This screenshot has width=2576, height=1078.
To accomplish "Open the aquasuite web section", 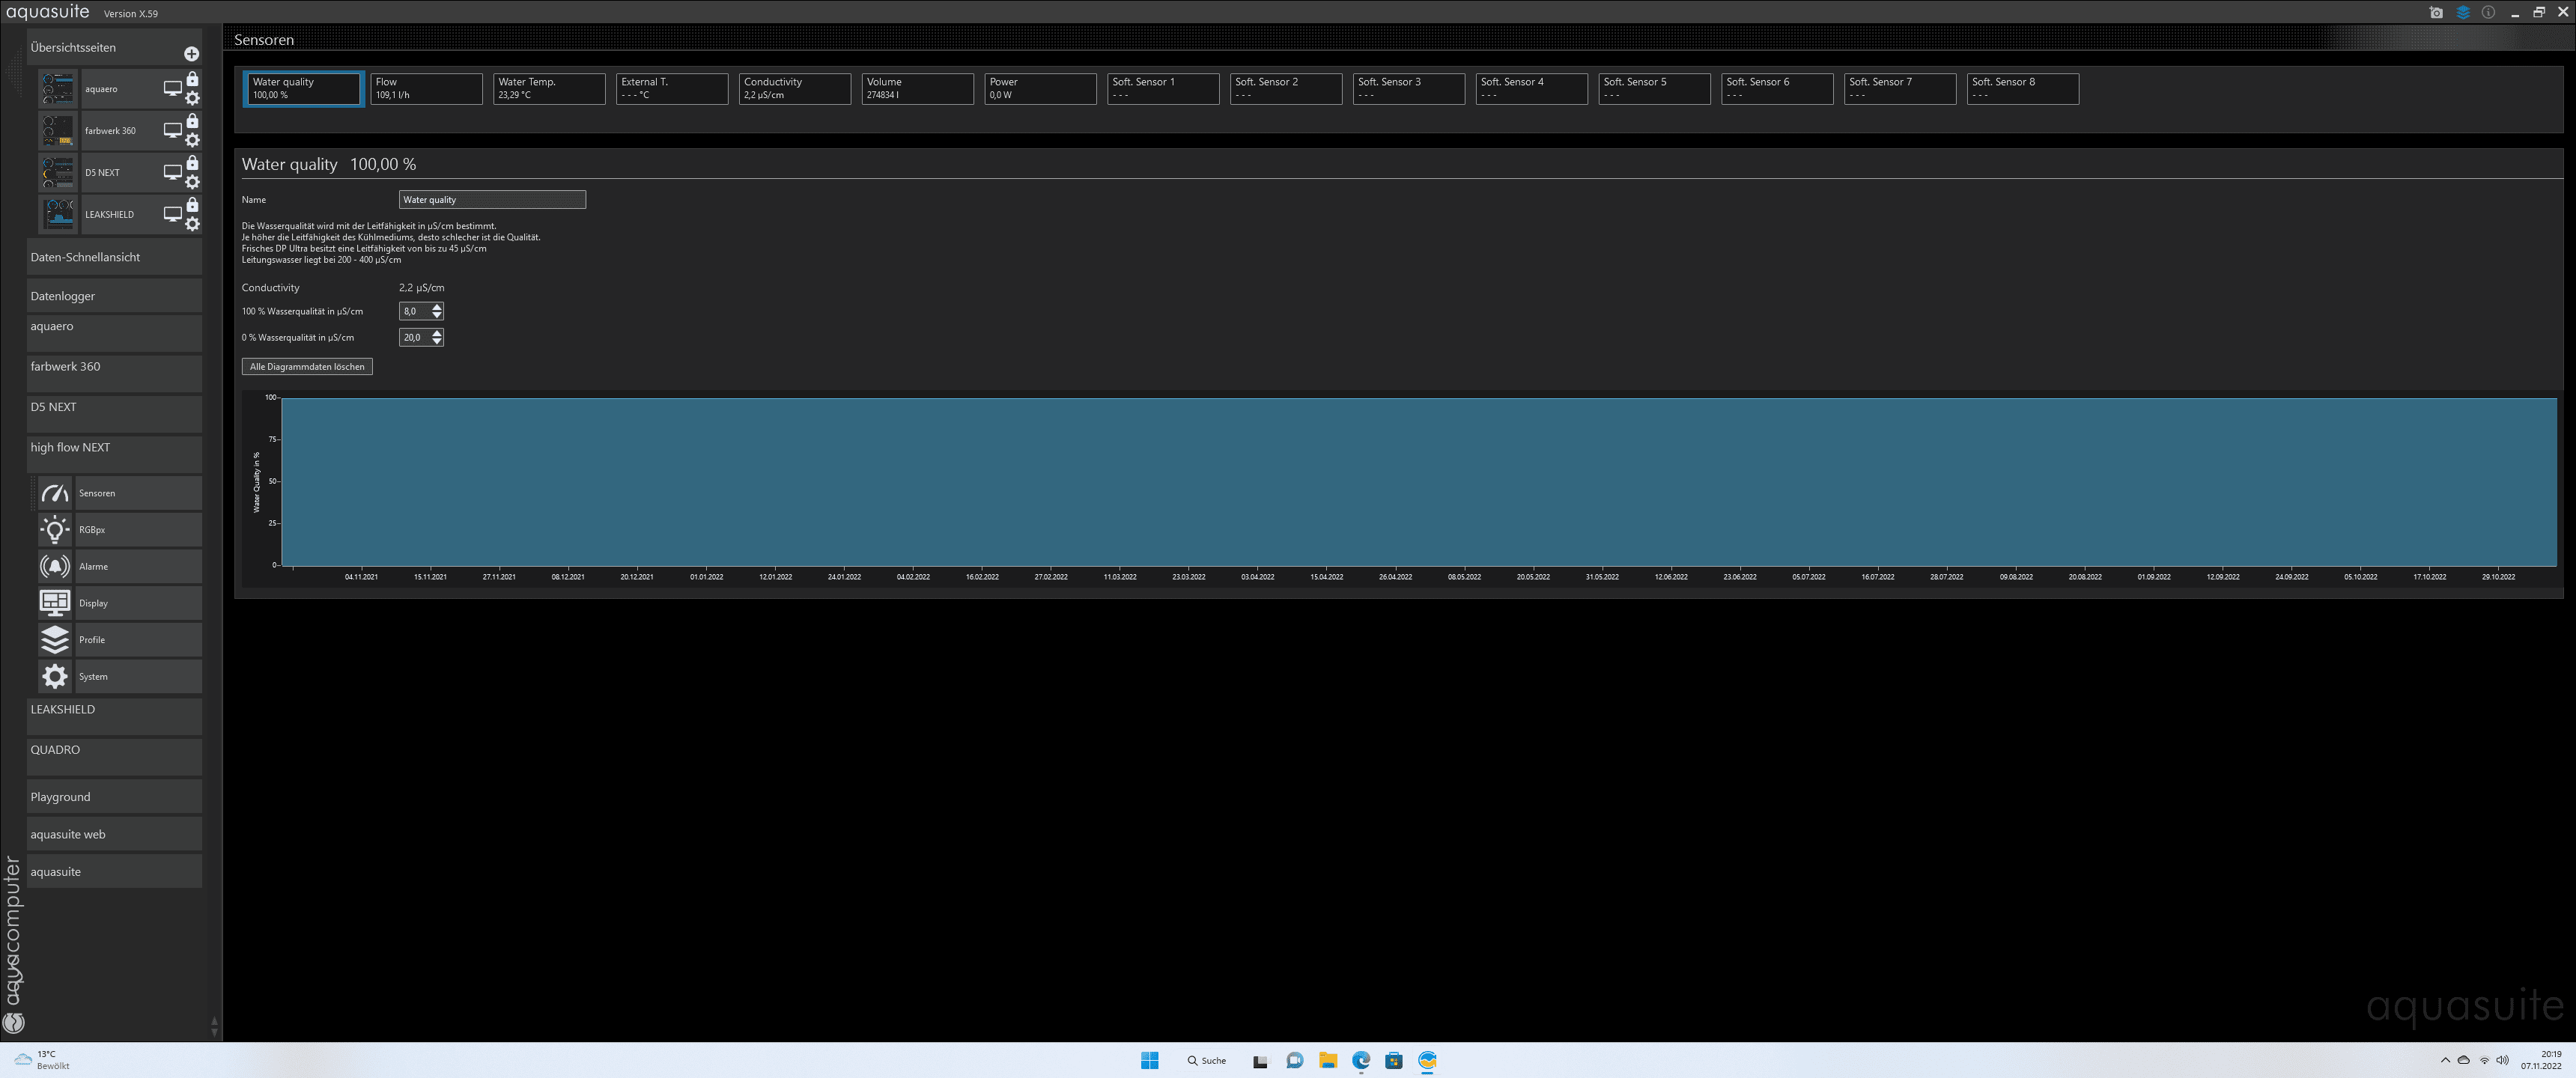I will click(114, 834).
